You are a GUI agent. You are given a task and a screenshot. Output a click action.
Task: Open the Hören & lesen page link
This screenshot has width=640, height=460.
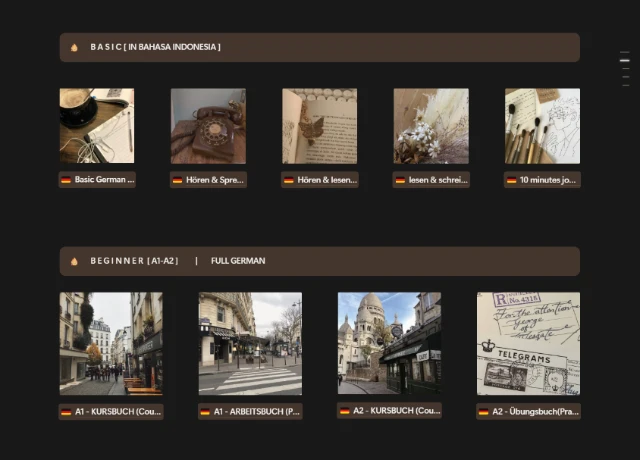(327, 180)
